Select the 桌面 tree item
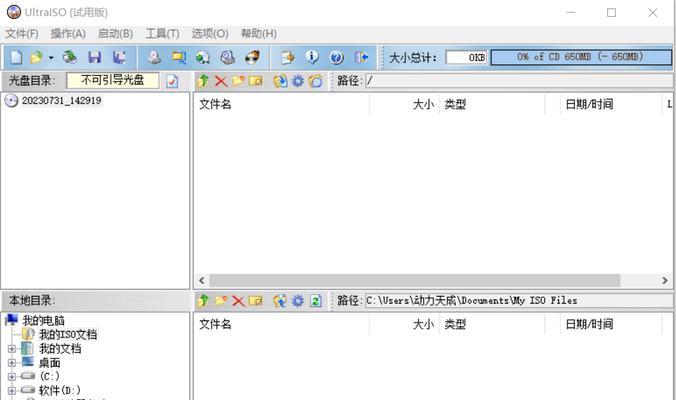The width and height of the screenshot is (676, 400). (50, 363)
